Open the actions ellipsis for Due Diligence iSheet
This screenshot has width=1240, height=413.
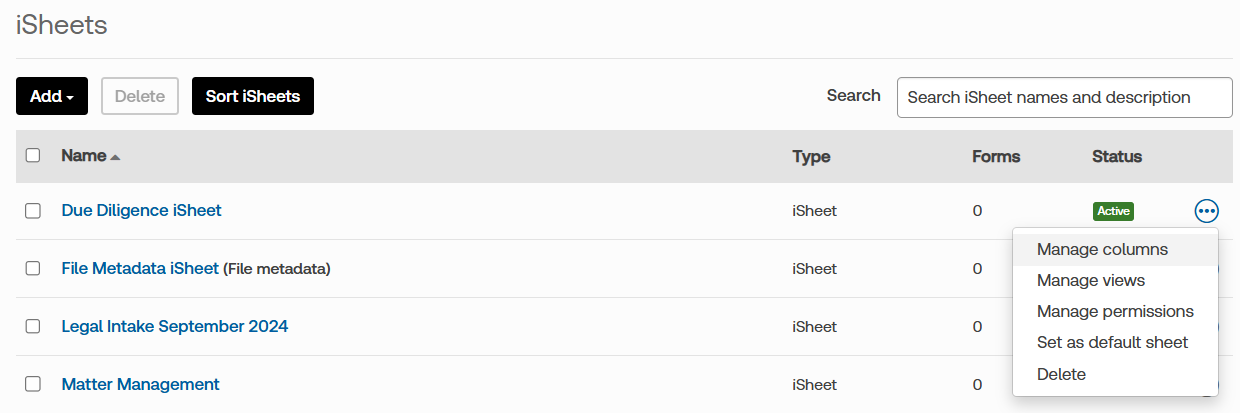(x=1207, y=211)
